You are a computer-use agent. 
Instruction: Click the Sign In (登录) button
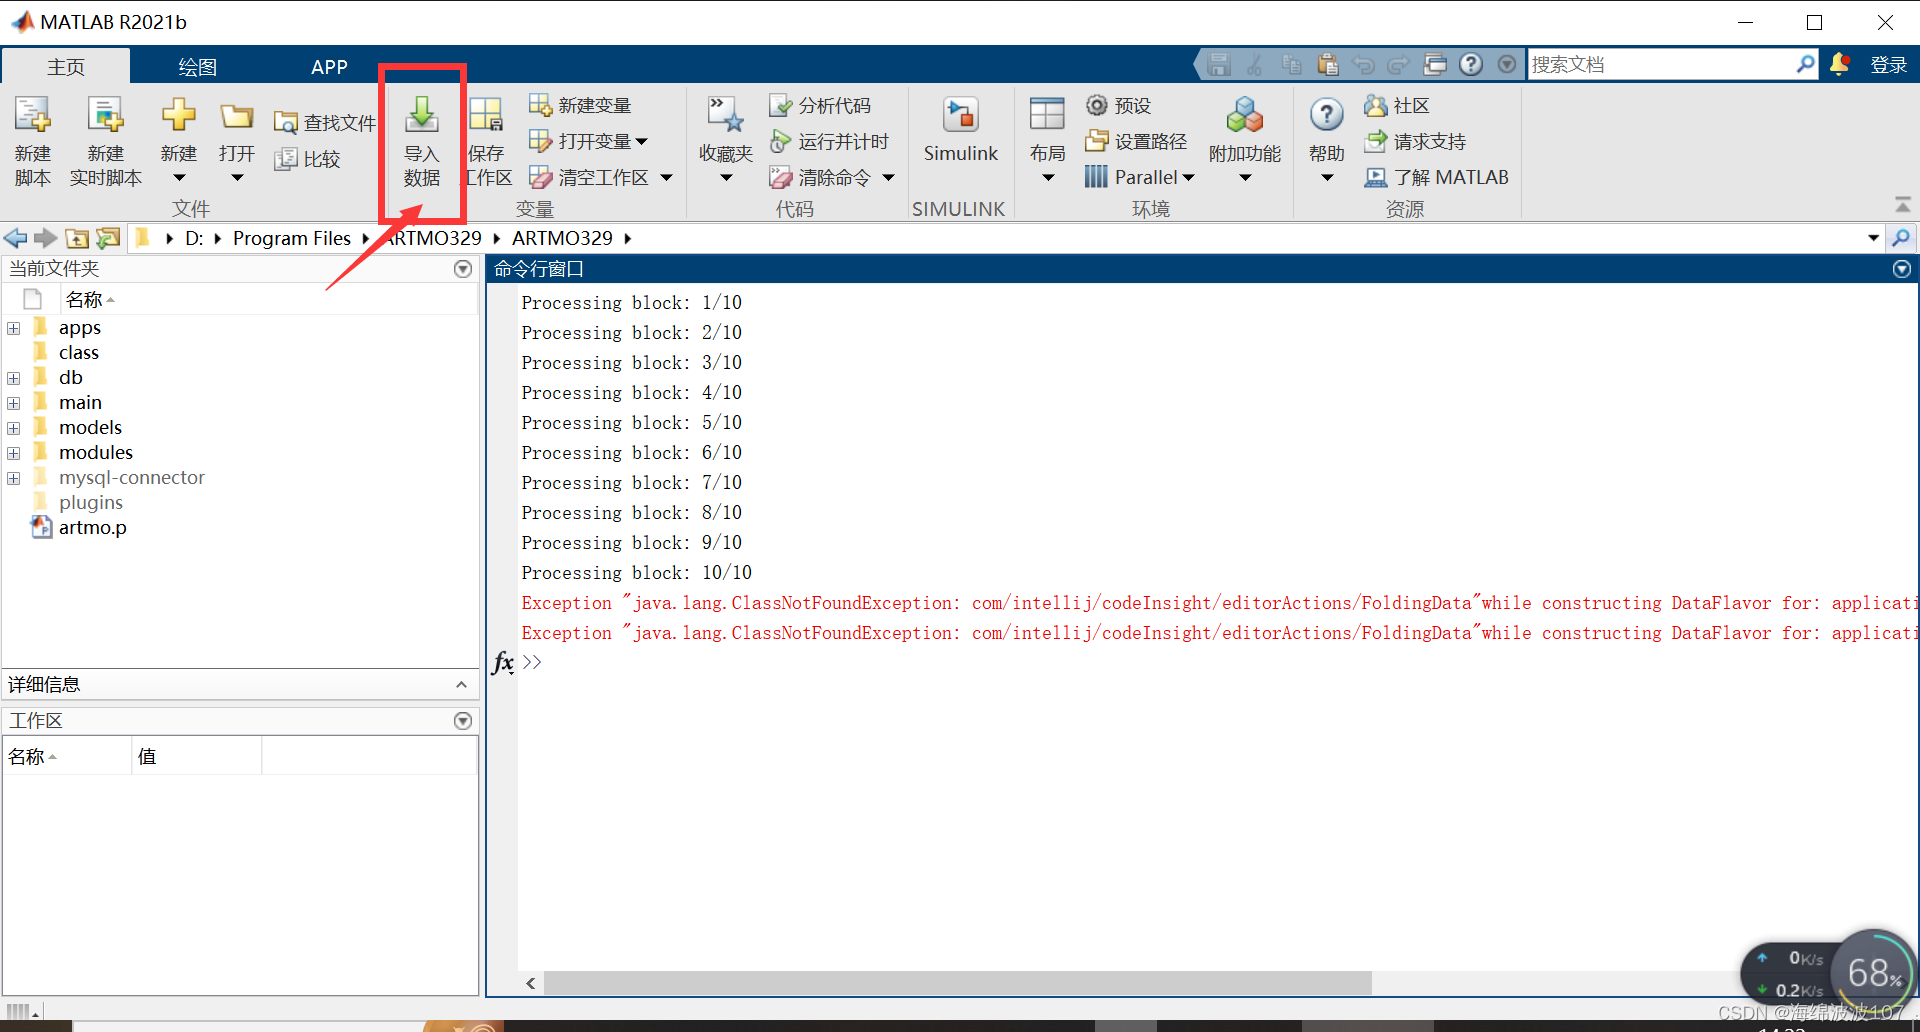click(x=1889, y=65)
